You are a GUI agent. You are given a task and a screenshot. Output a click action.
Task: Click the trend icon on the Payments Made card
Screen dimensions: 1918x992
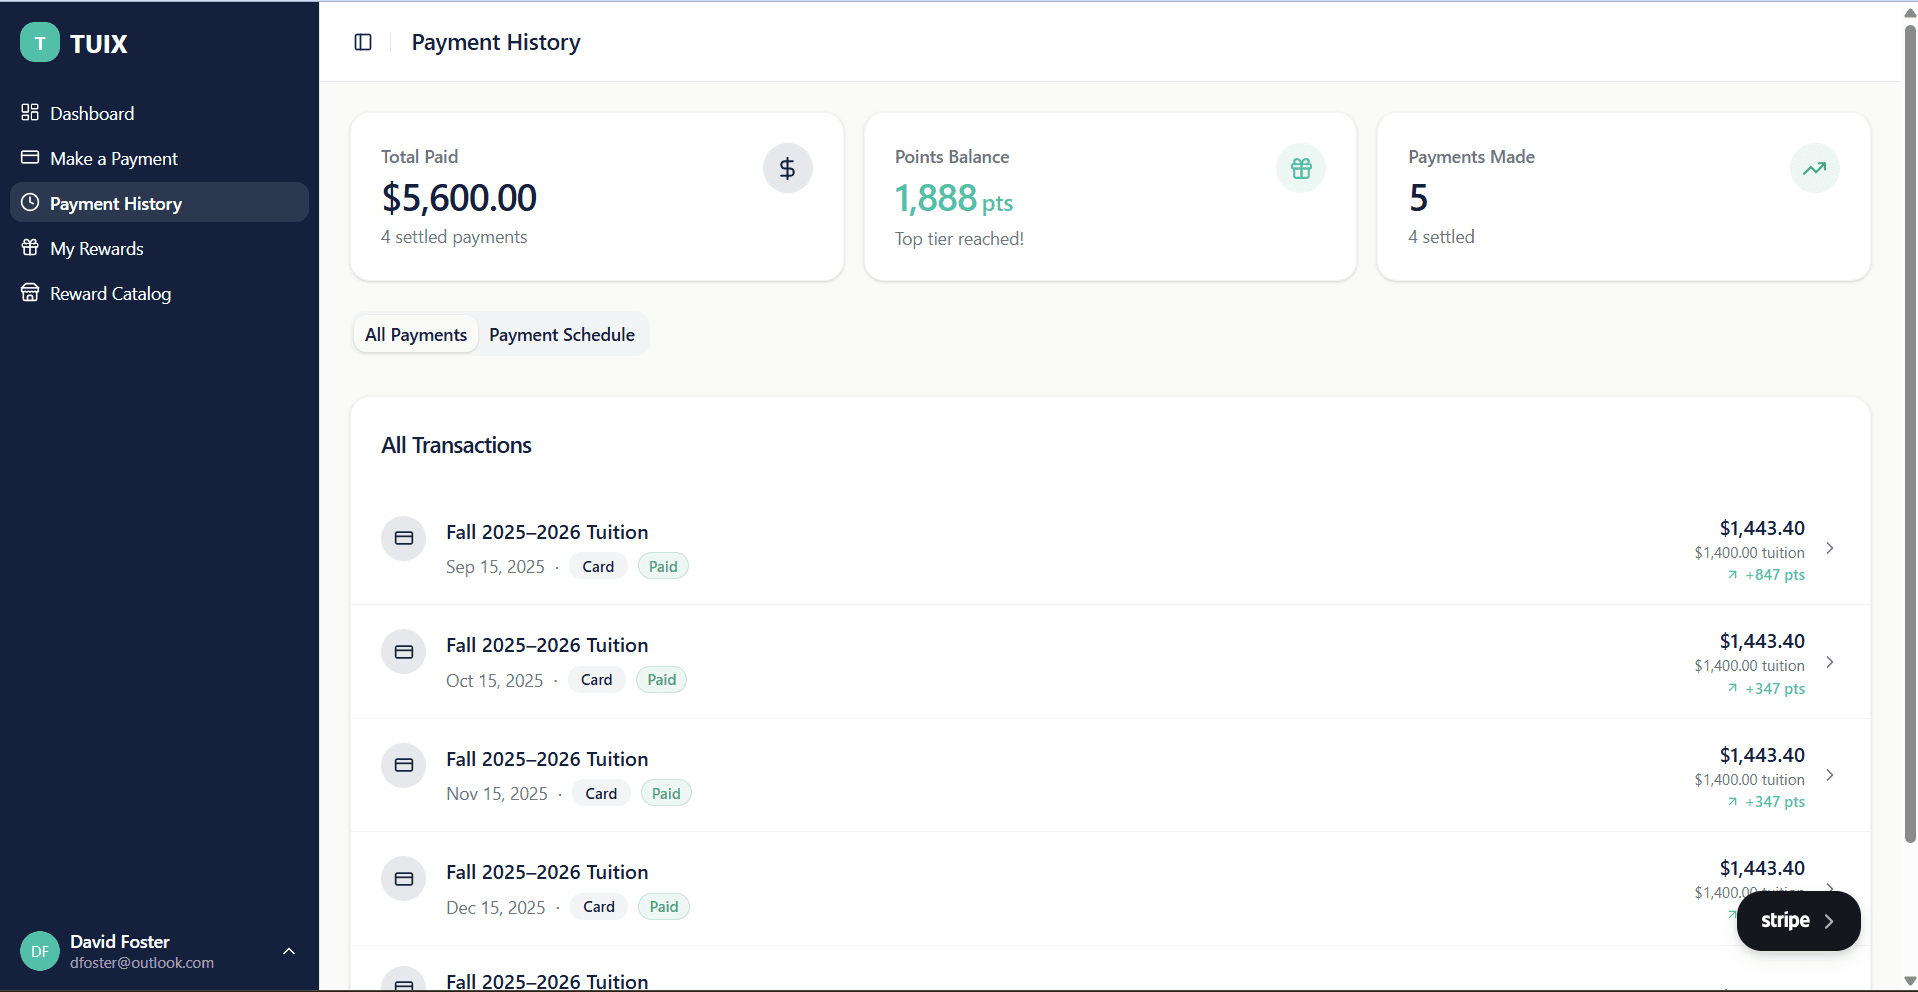pyautogui.click(x=1814, y=168)
